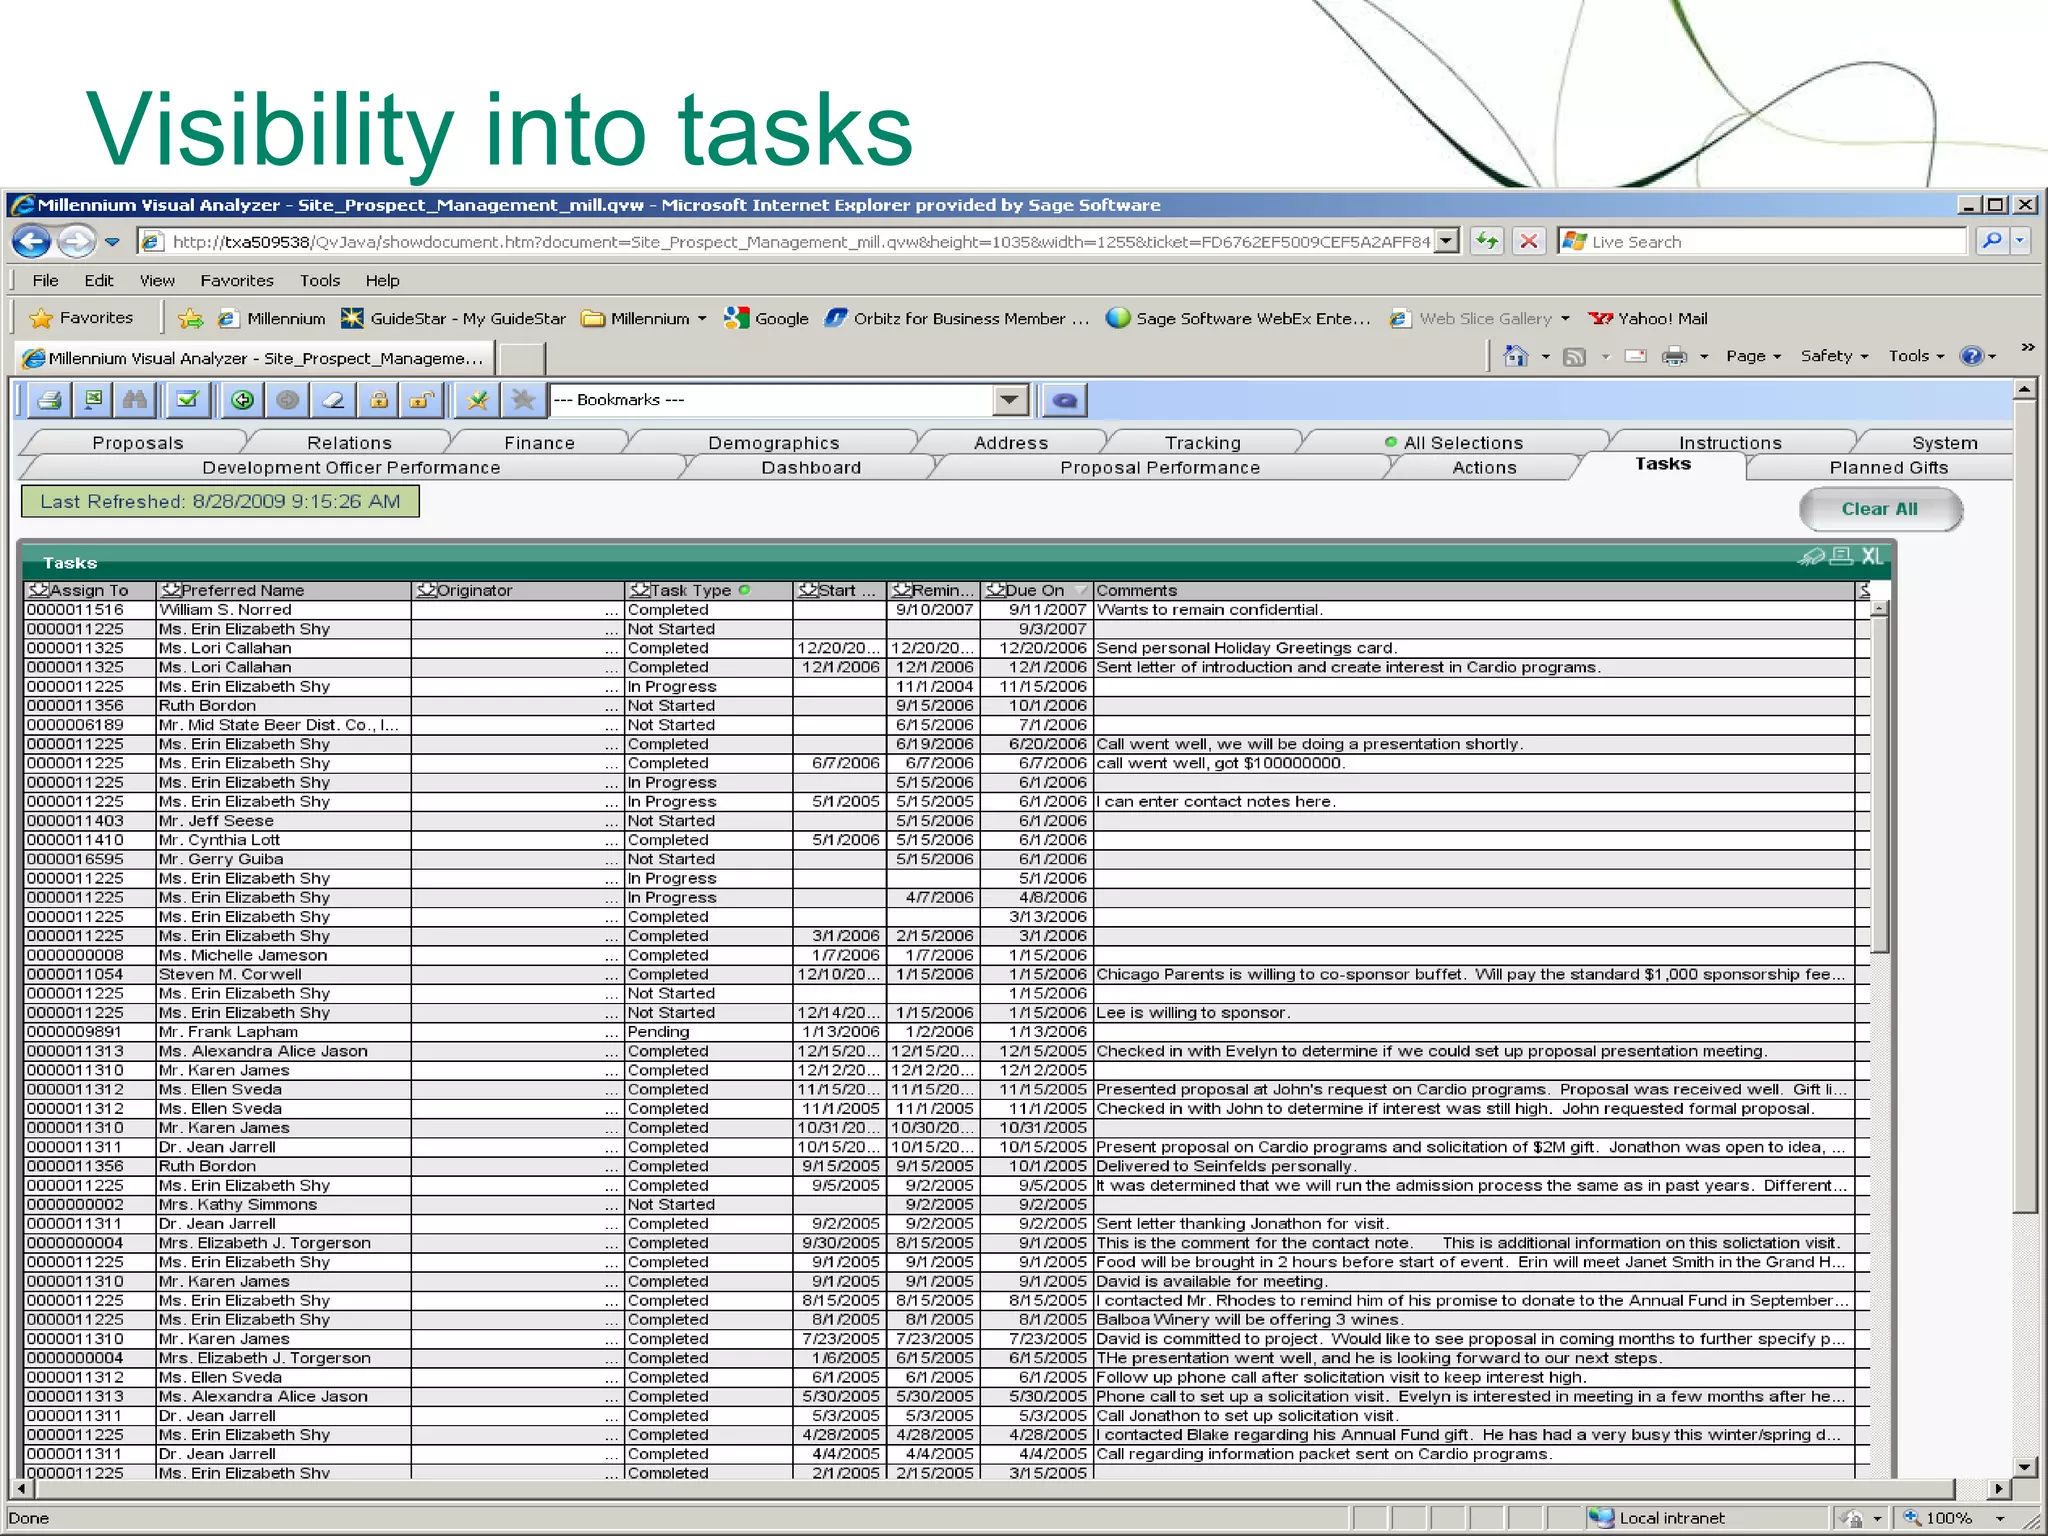Click the green Refresh arrows icon

[x=1487, y=241]
